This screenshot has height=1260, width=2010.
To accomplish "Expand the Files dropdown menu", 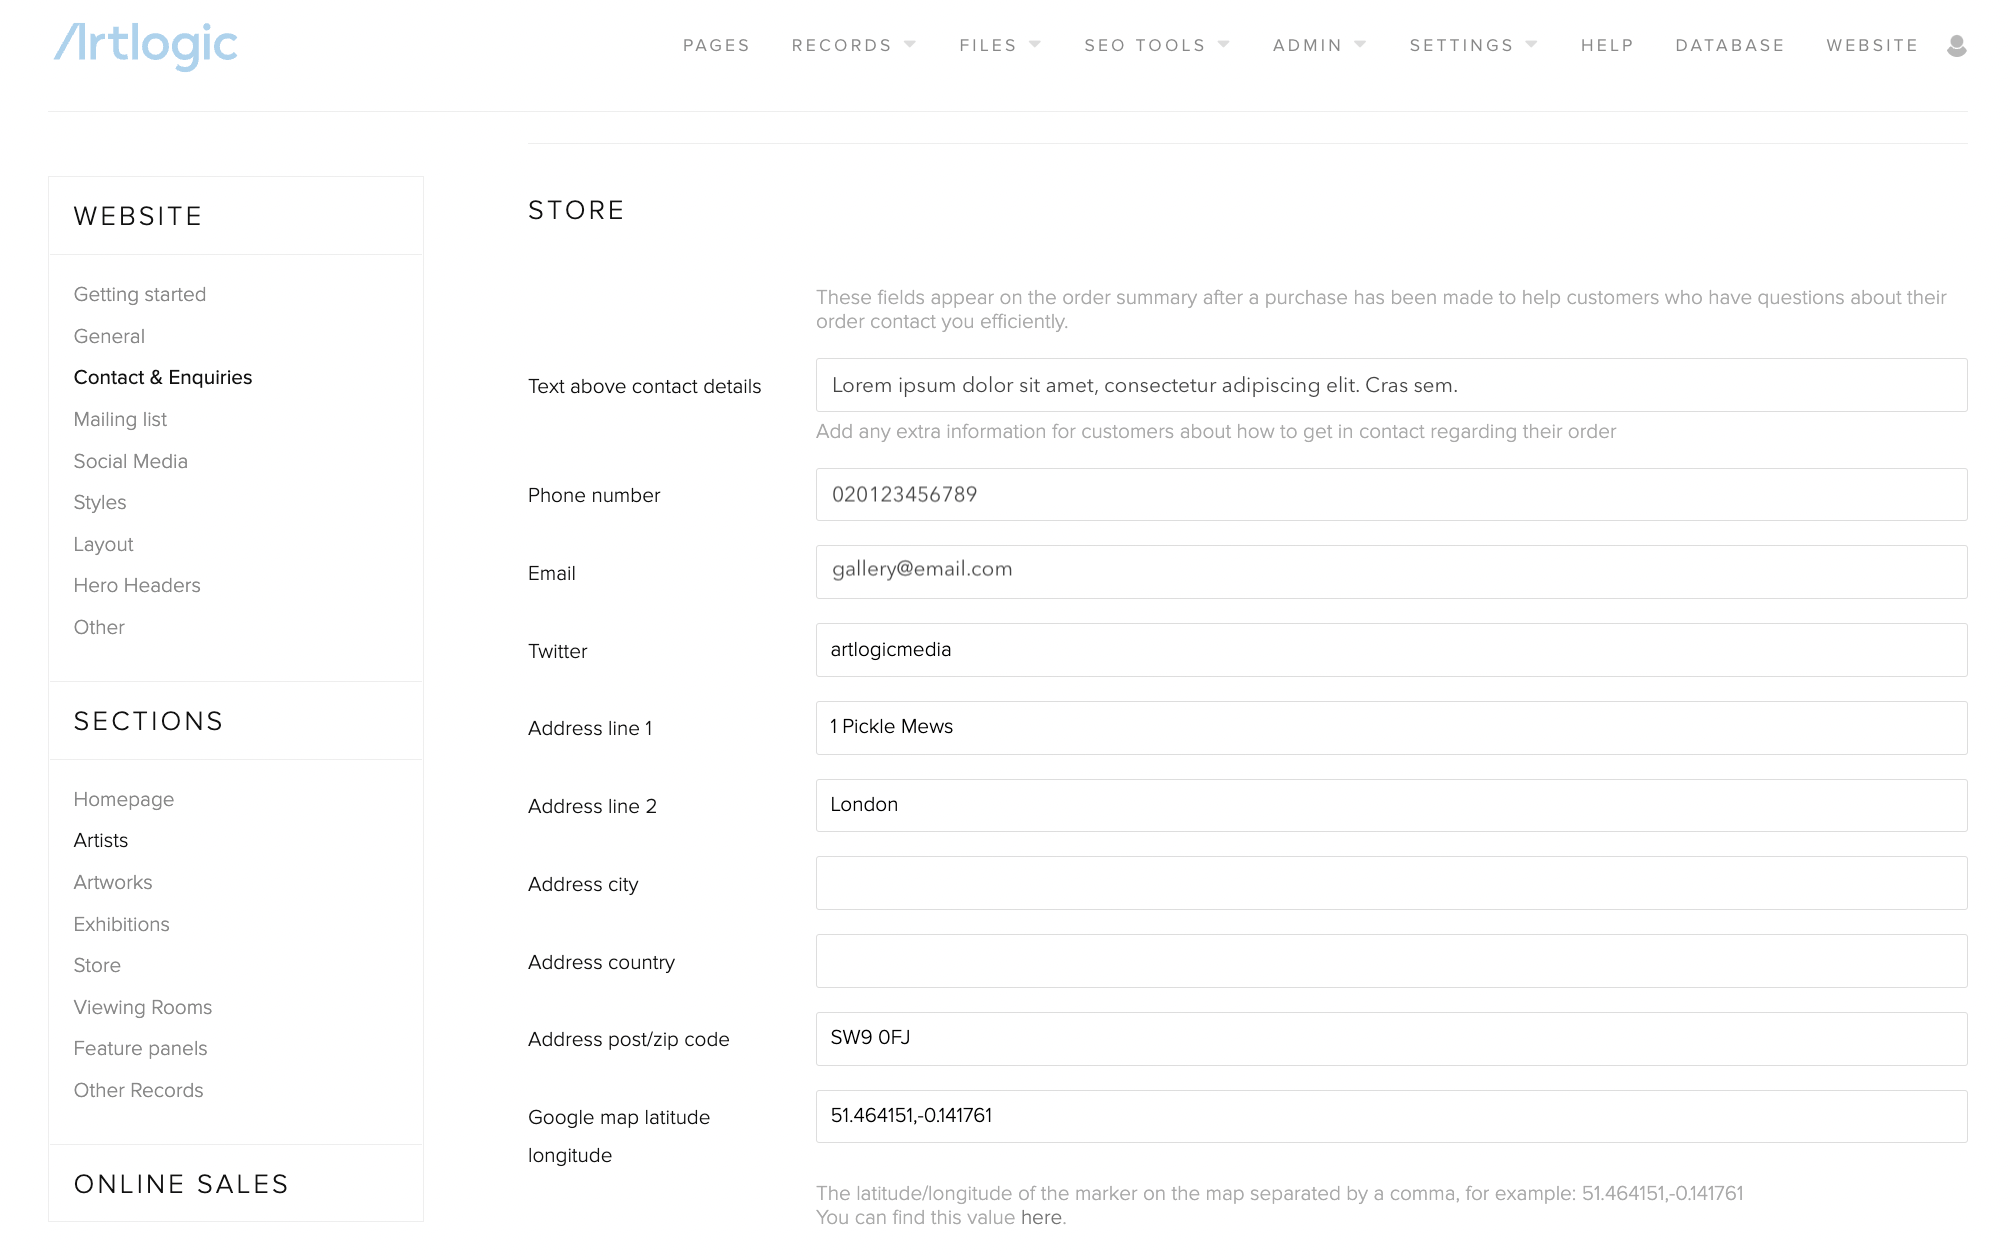I will [999, 46].
